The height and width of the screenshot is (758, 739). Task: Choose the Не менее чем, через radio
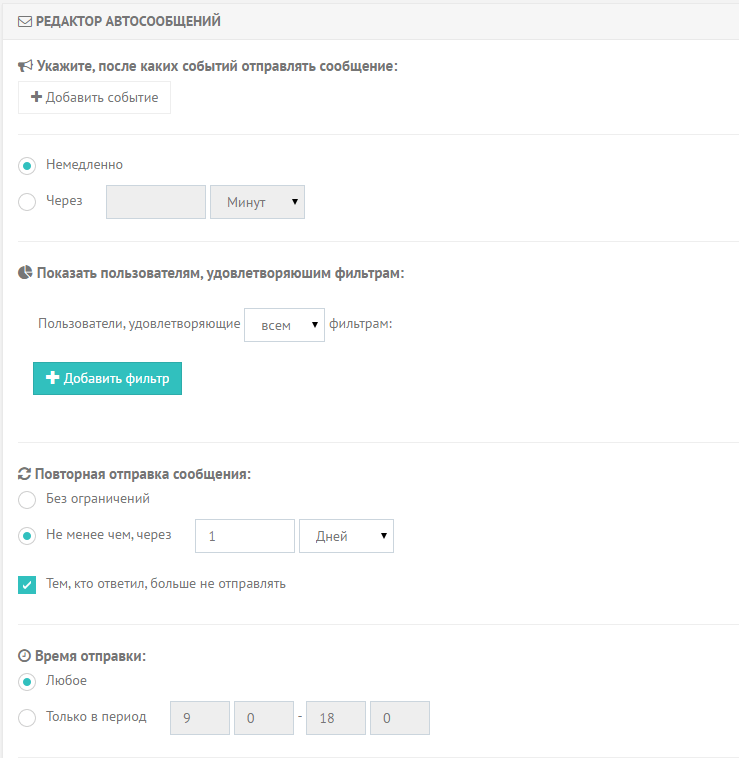[27, 536]
